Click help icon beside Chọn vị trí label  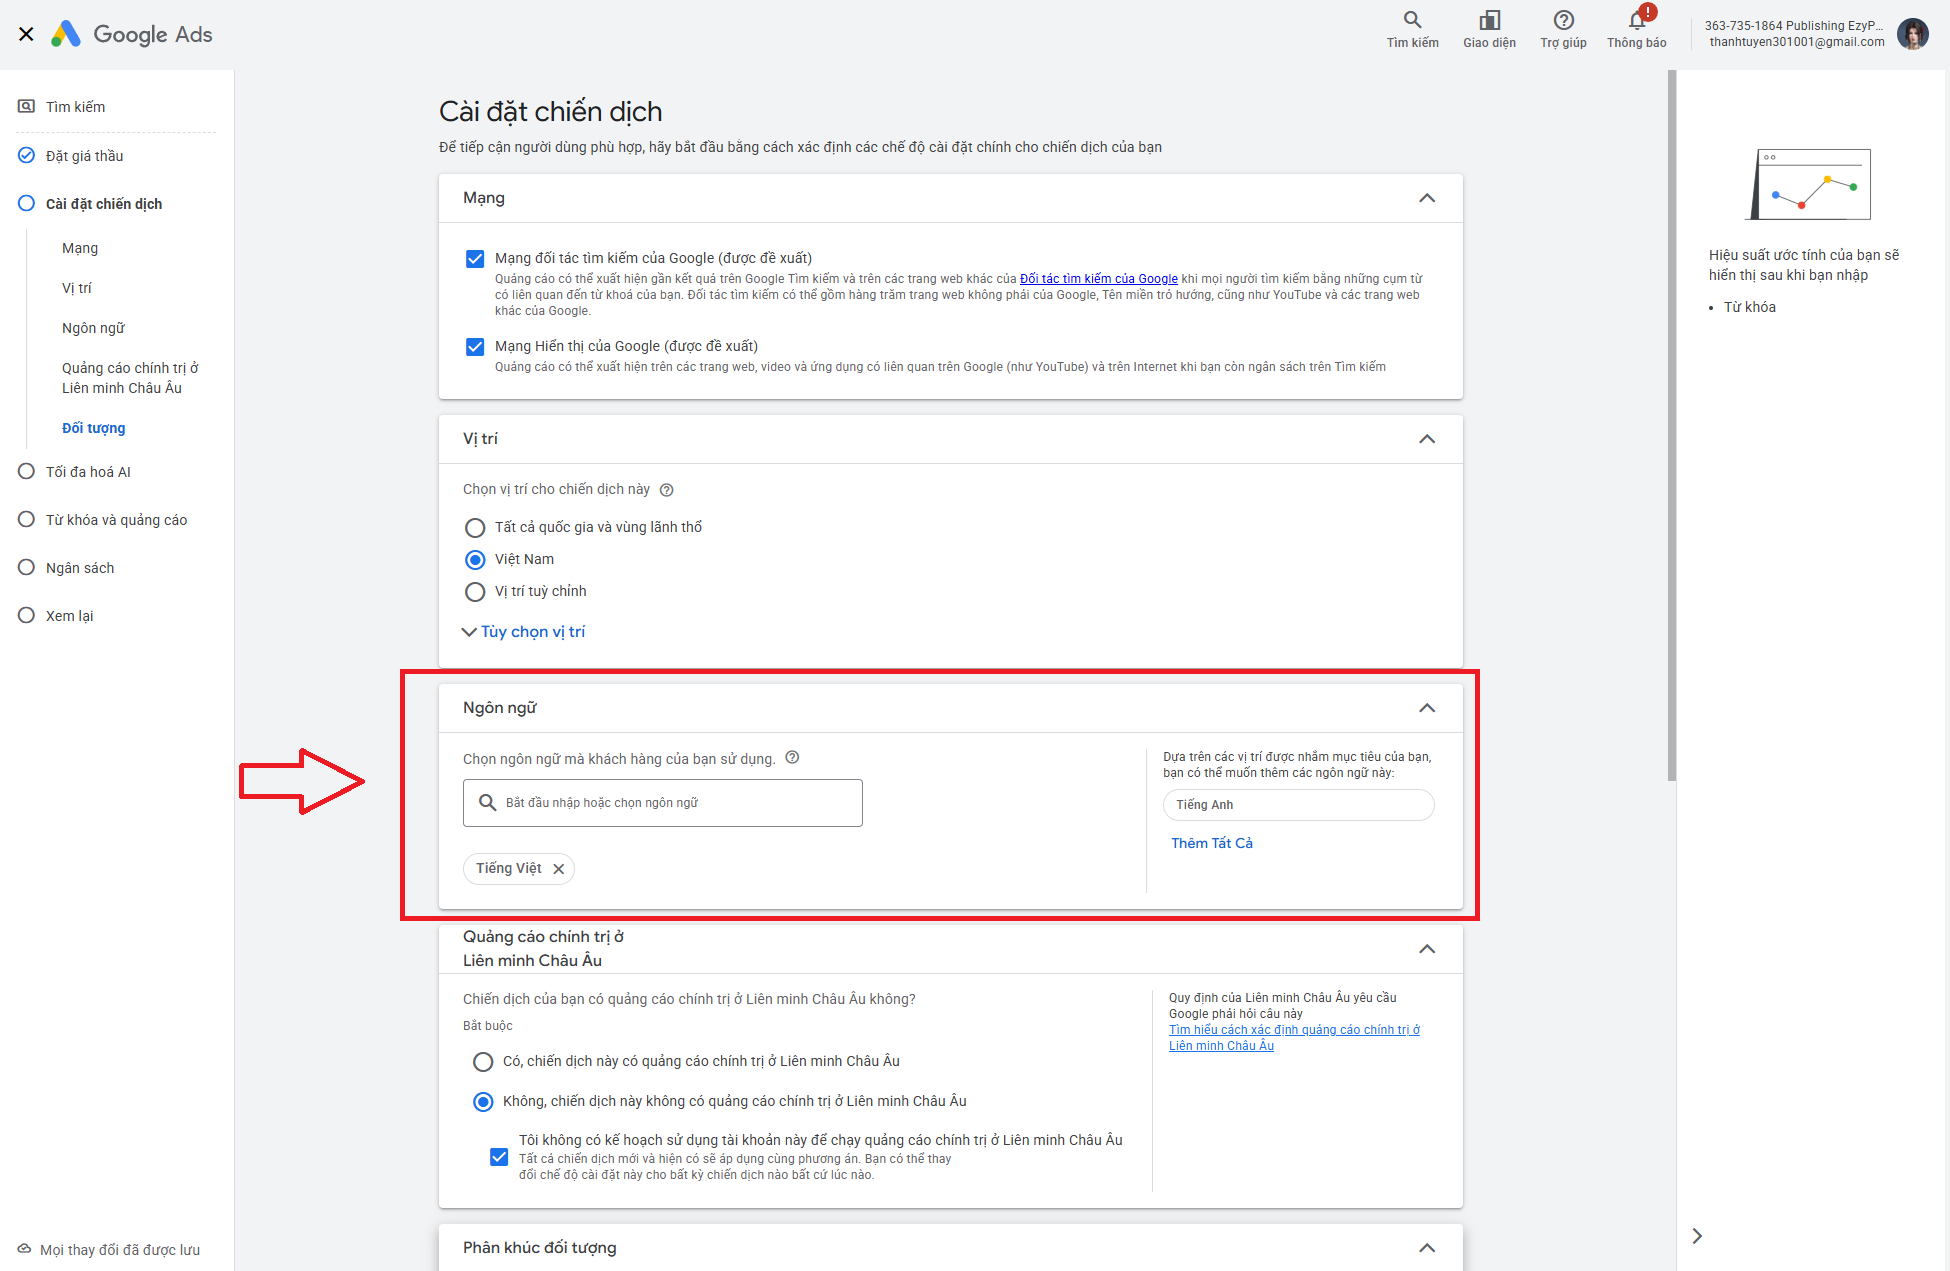(667, 490)
